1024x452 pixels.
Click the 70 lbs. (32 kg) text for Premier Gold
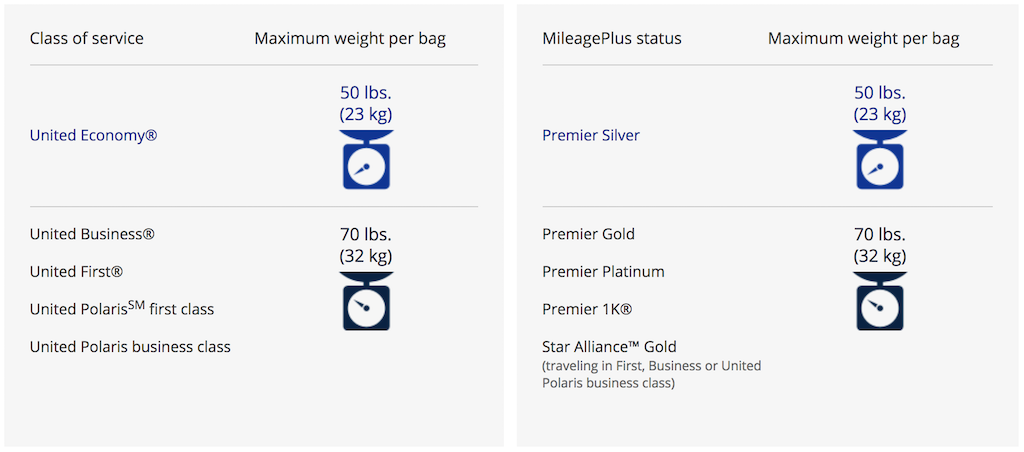(x=880, y=245)
